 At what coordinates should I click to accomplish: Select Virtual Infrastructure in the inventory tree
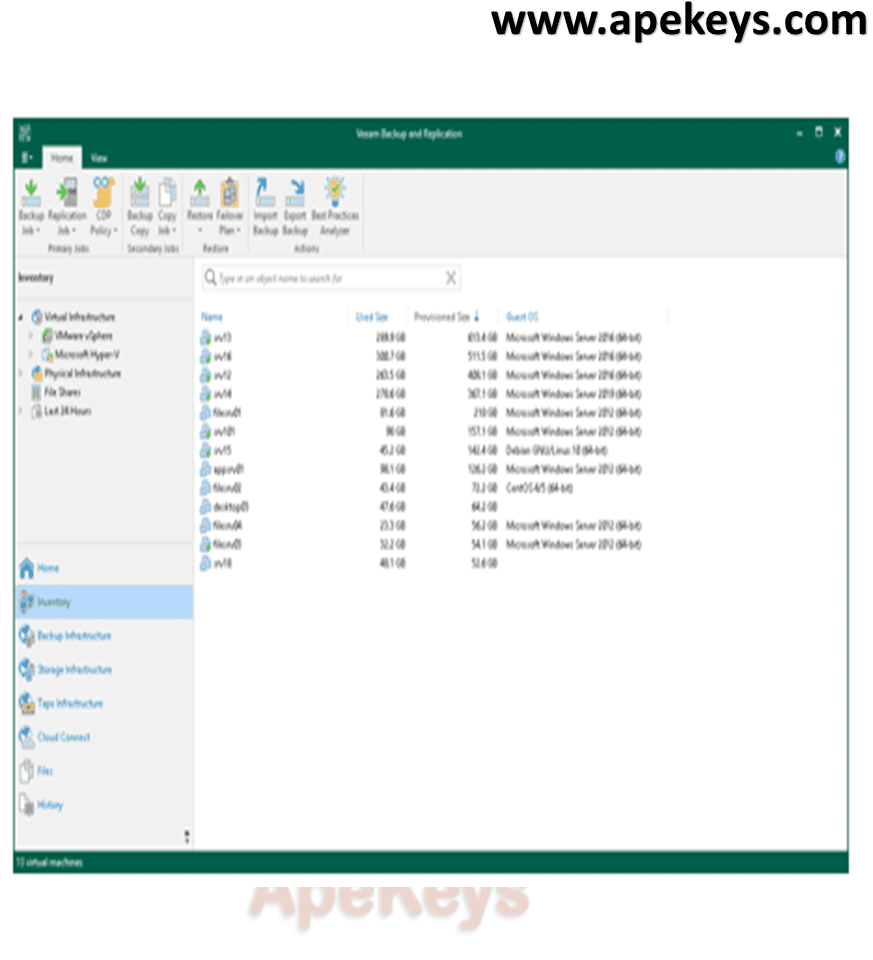[x=73, y=317]
